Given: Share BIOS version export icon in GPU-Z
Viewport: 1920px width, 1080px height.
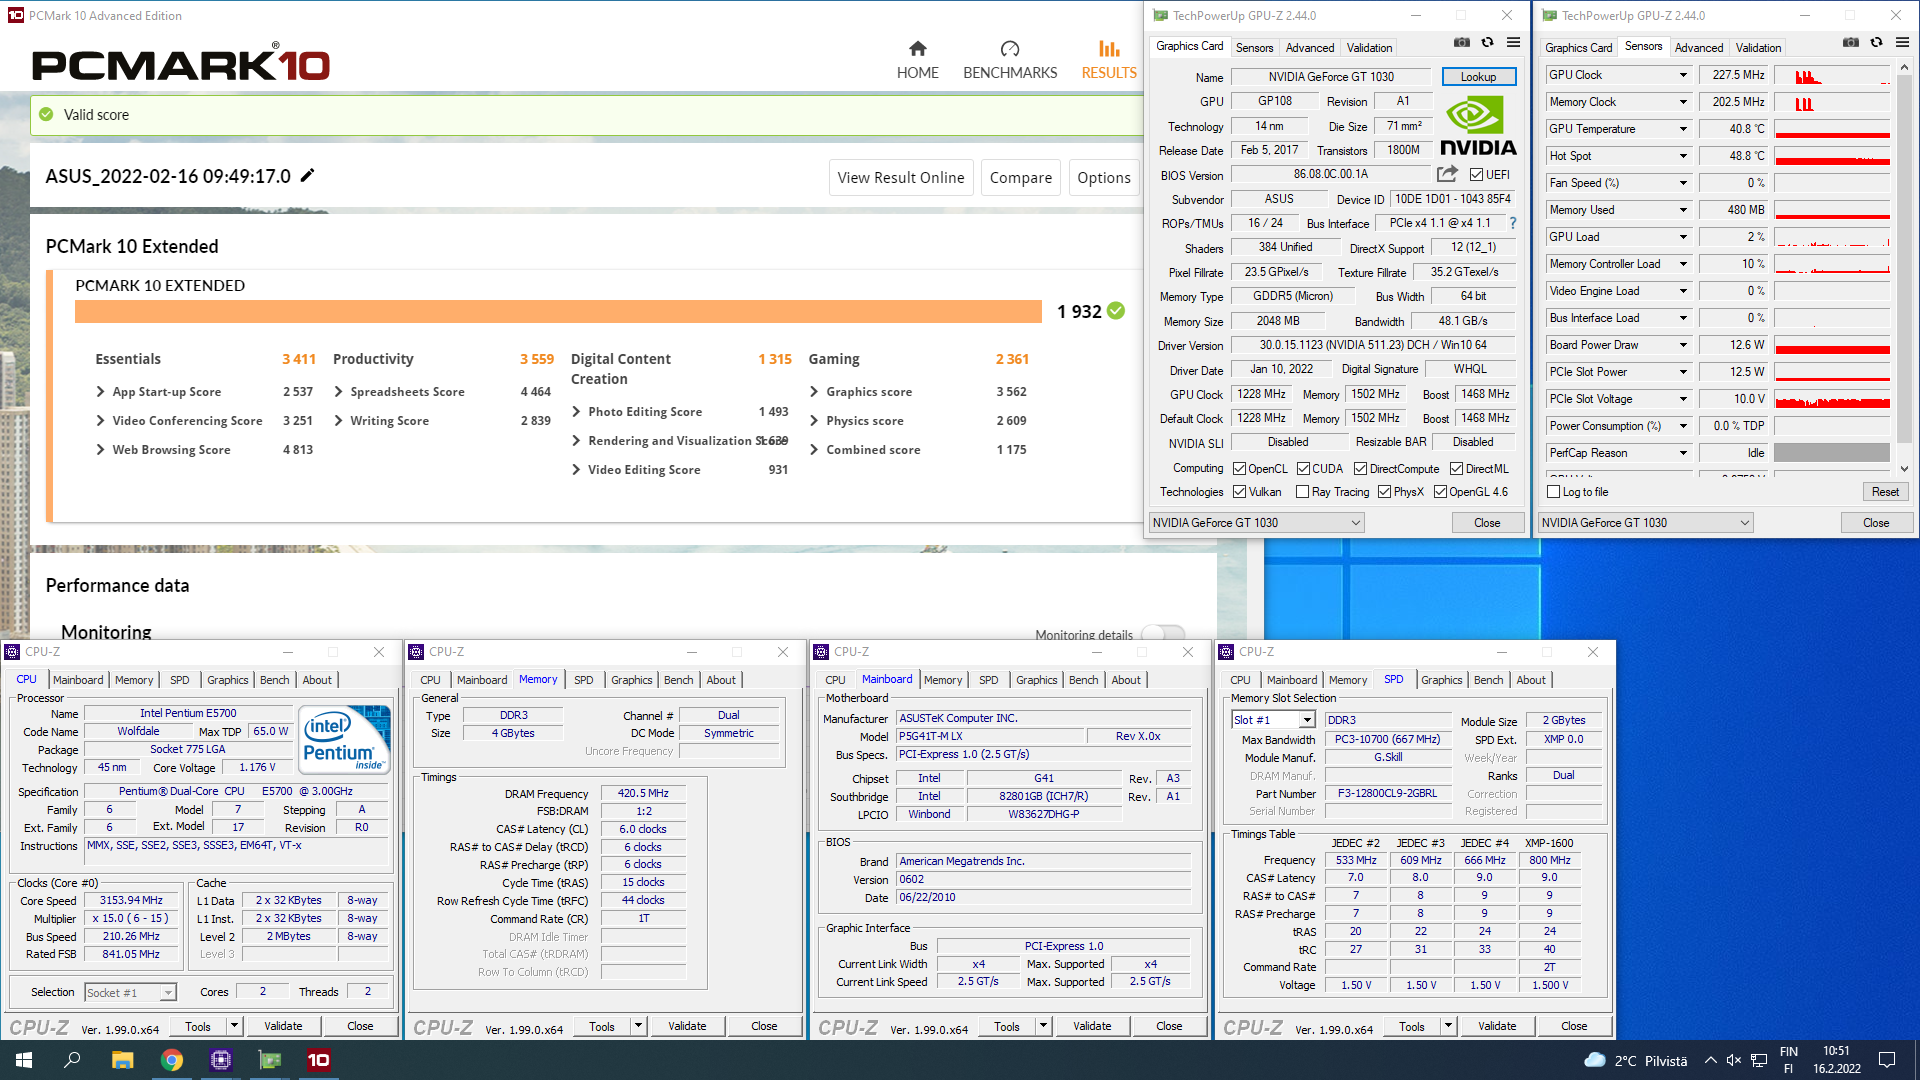Looking at the screenshot, I should pos(1447,174).
